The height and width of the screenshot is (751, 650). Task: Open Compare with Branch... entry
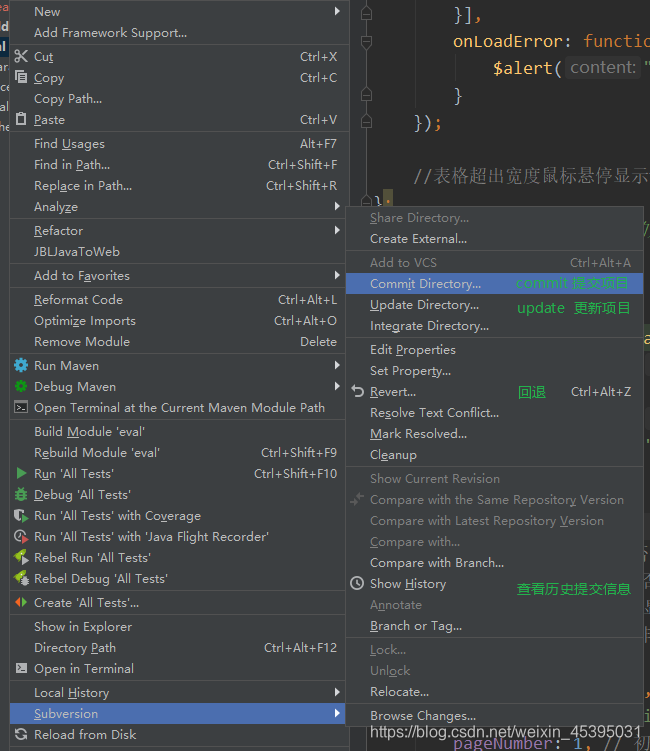tap(494, 562)
